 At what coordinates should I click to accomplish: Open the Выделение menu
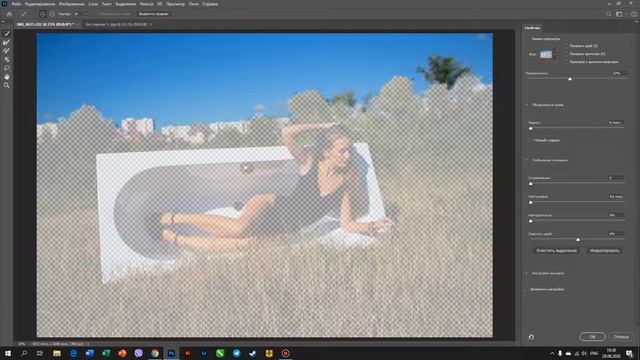pyautogui.click(x=126, y=4)
